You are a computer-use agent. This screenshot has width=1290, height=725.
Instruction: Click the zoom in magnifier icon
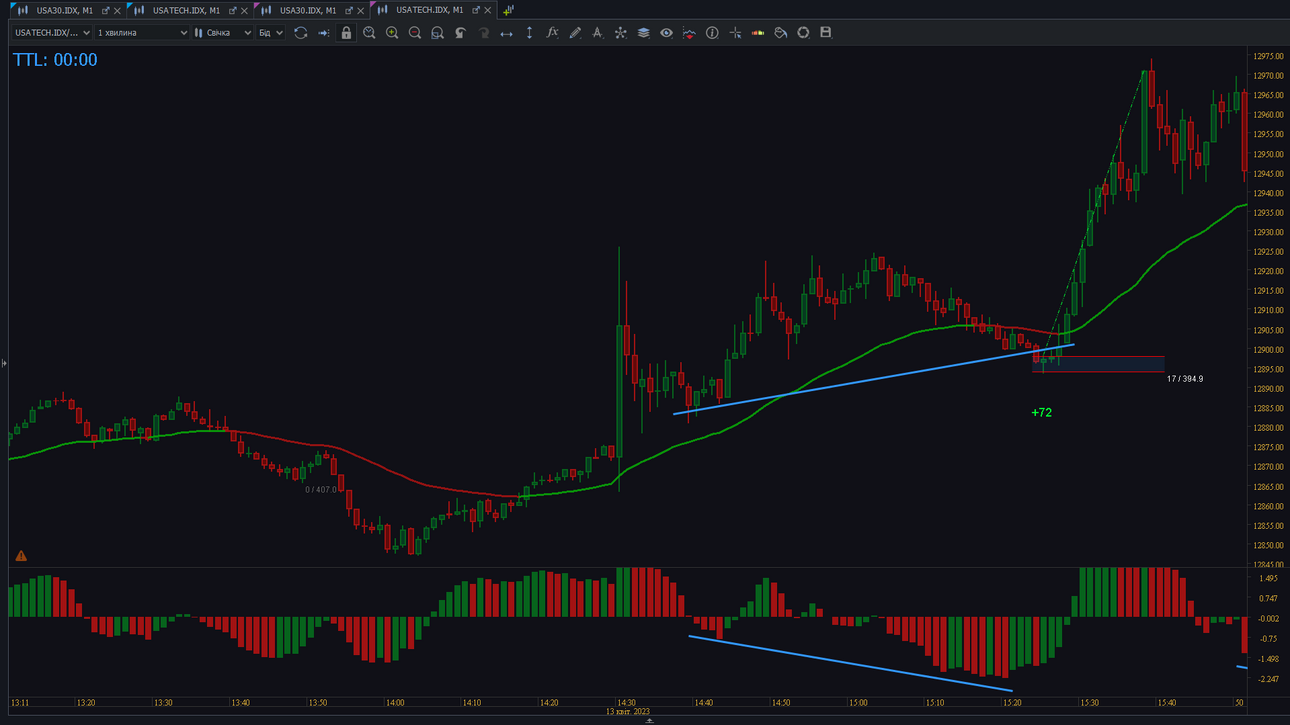(x=392, y=33)
